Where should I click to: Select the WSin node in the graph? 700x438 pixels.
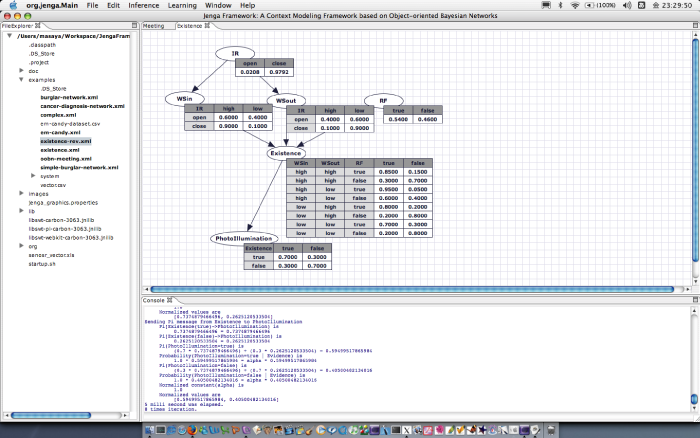pyautogui.click(x=185, y=100)
